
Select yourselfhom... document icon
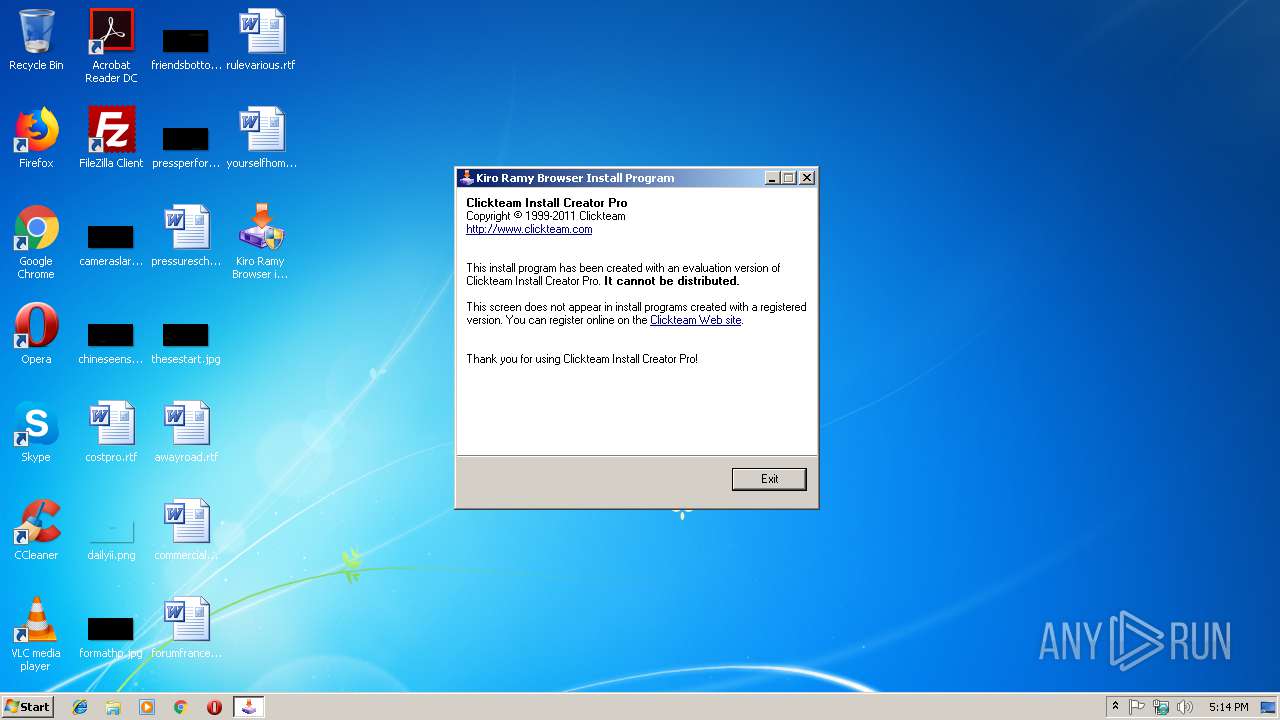pyautogui.click(x=261, y=138)
